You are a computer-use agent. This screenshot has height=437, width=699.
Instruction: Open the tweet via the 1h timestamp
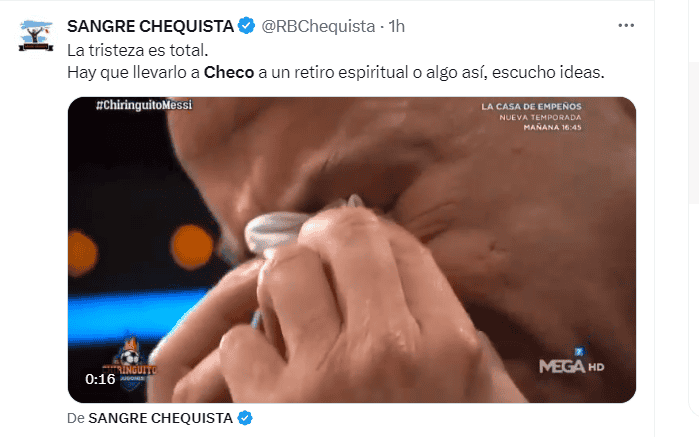coord(396,26)
